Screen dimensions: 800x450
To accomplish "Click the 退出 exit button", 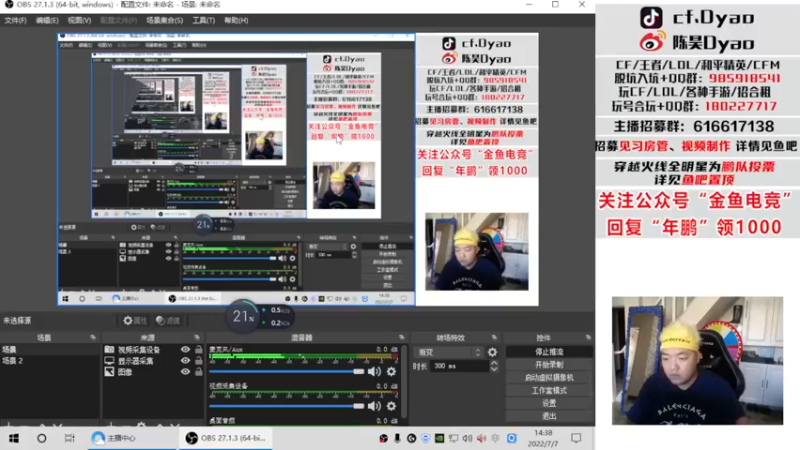I will coord(549,416).
